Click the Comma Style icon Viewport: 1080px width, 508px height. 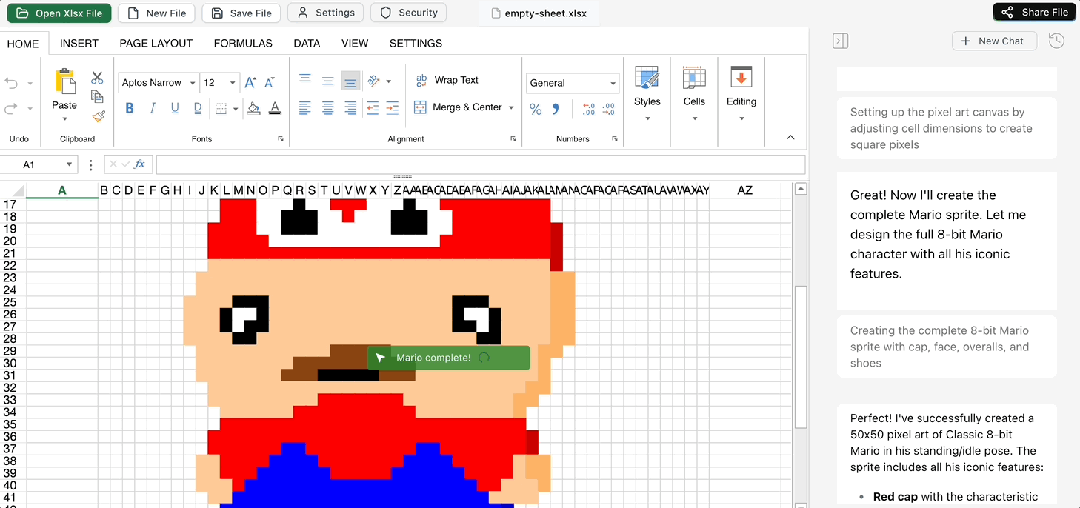coord(556,109)
